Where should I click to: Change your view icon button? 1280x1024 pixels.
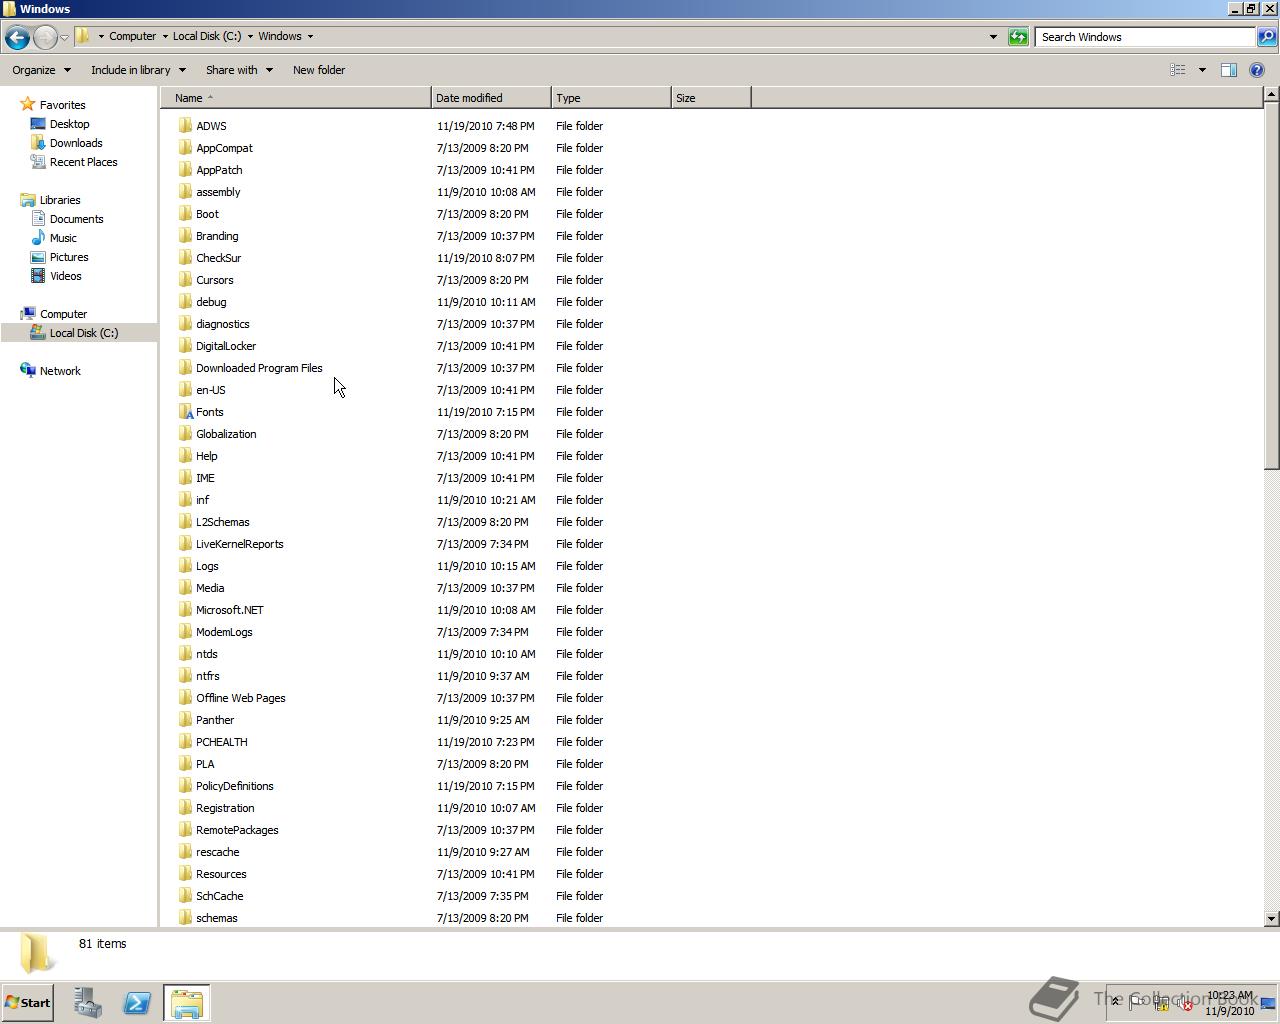1178,70
